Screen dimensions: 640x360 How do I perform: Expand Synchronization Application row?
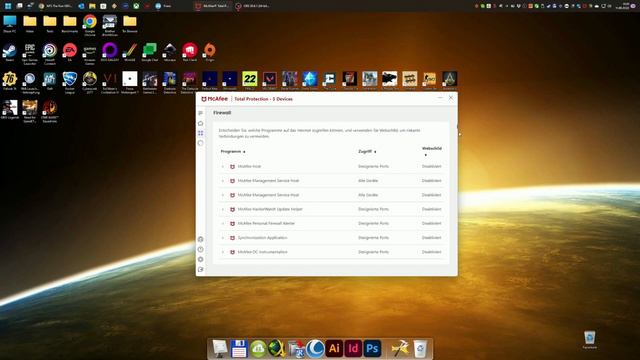click(x=223, y=238)
